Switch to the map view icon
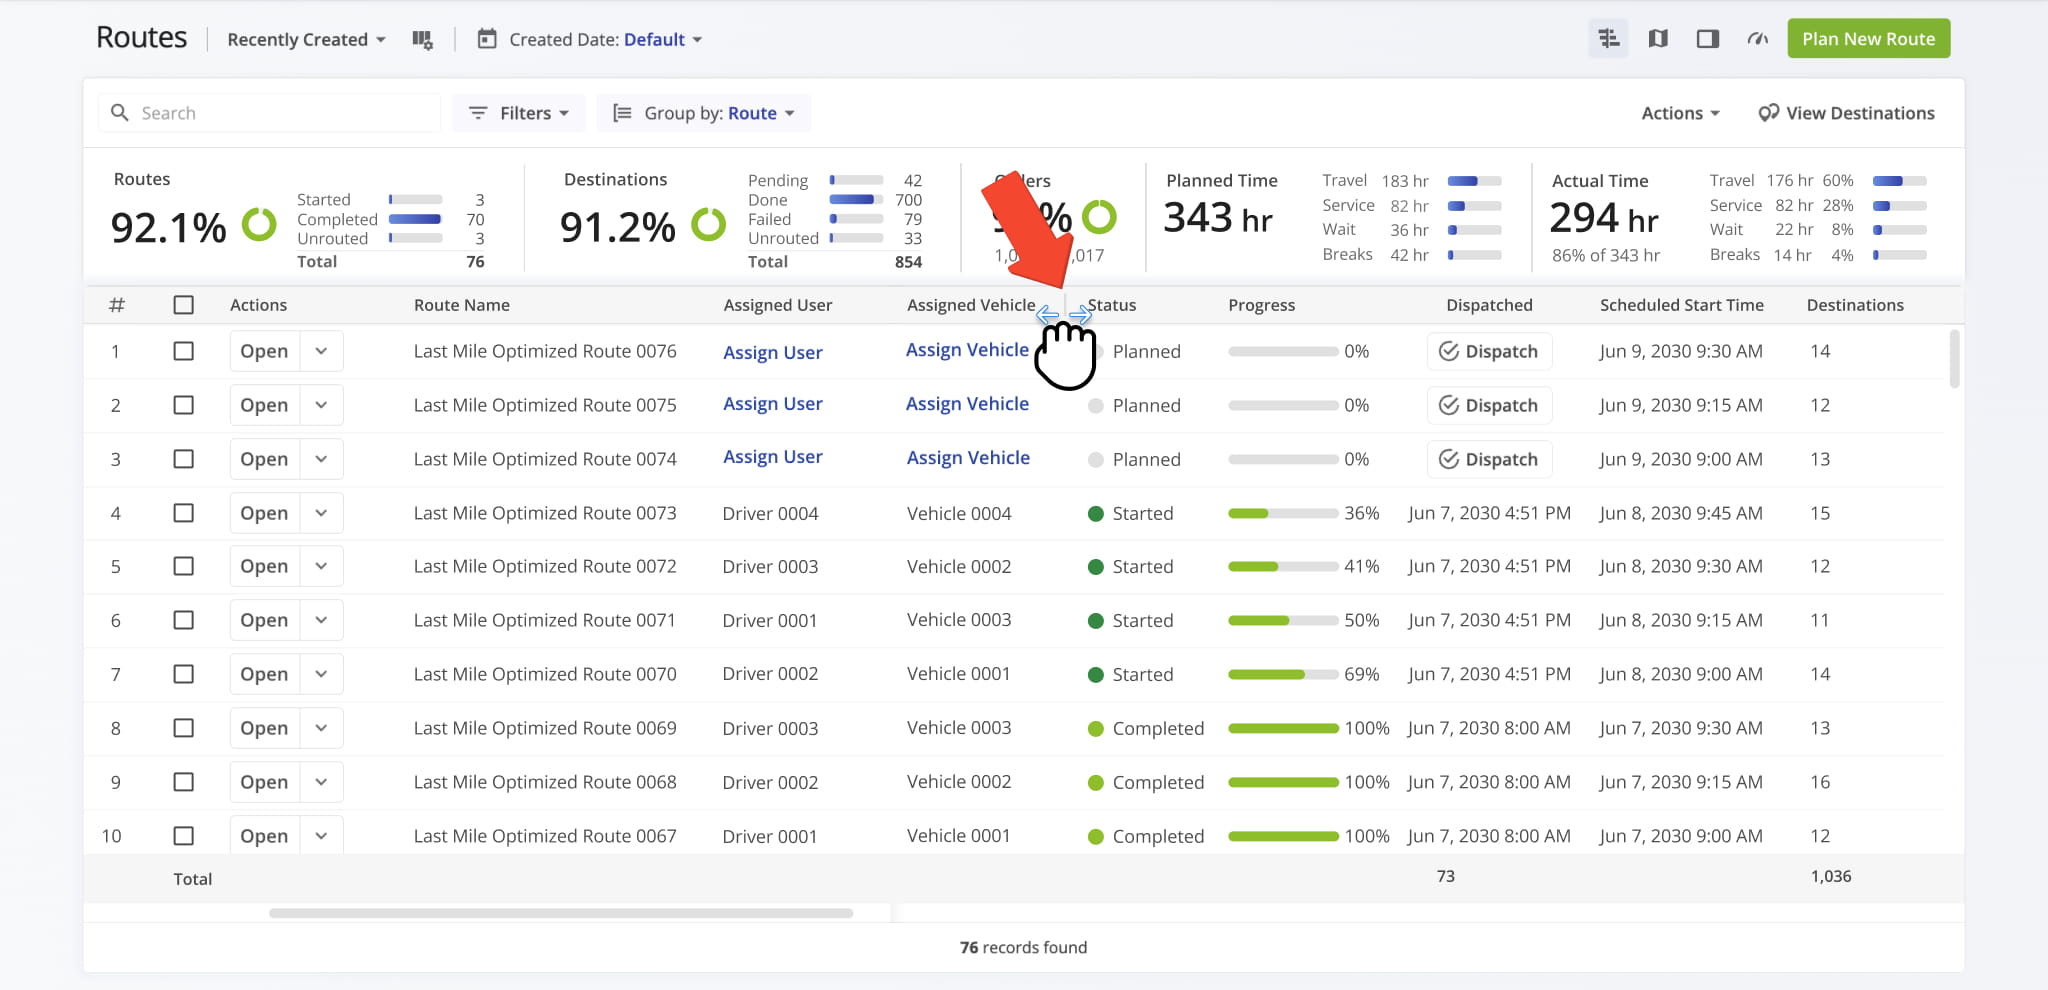Viewport: 2048px width, 990px height. point(1658,39)
